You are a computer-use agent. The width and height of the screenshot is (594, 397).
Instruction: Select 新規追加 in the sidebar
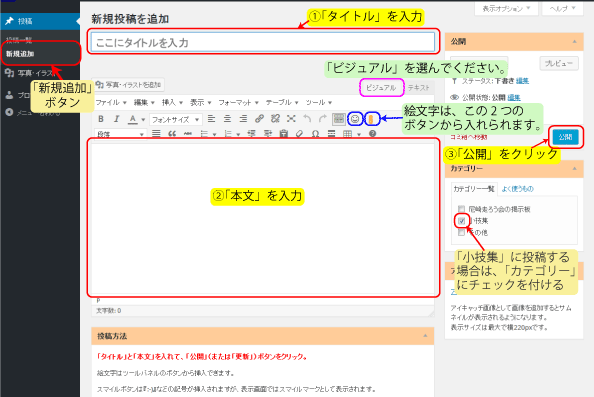20,54
